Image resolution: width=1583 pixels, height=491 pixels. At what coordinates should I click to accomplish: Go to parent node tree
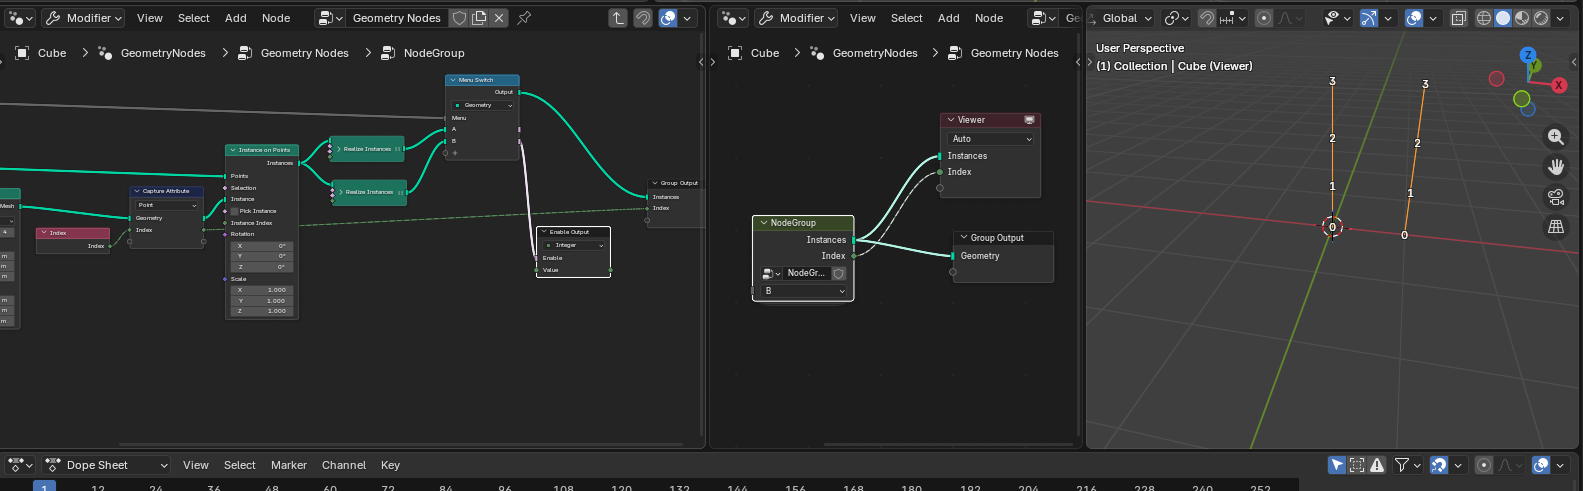point(618,18)
